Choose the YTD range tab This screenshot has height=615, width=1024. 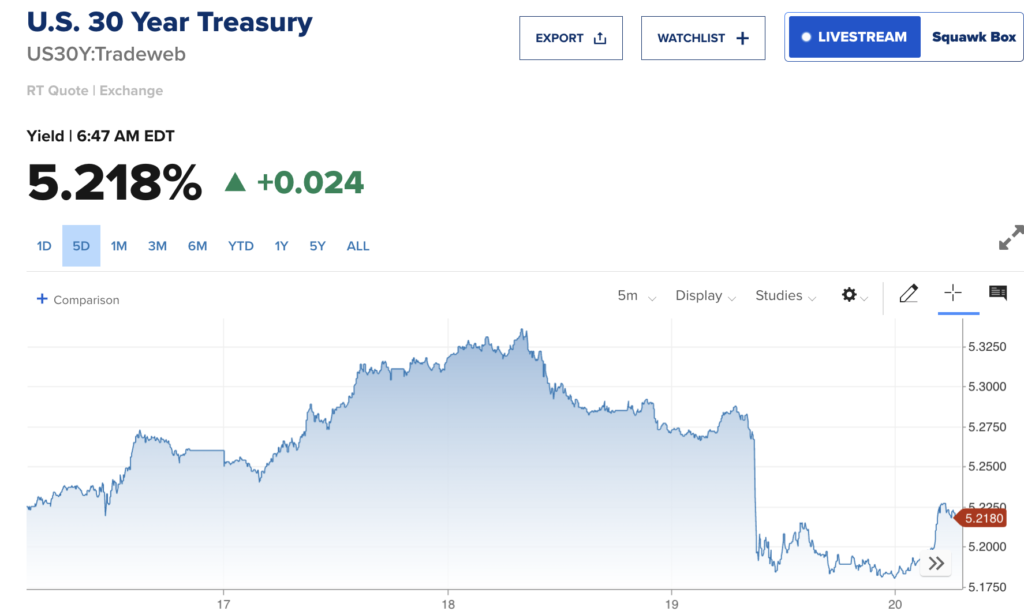point(240,246)
